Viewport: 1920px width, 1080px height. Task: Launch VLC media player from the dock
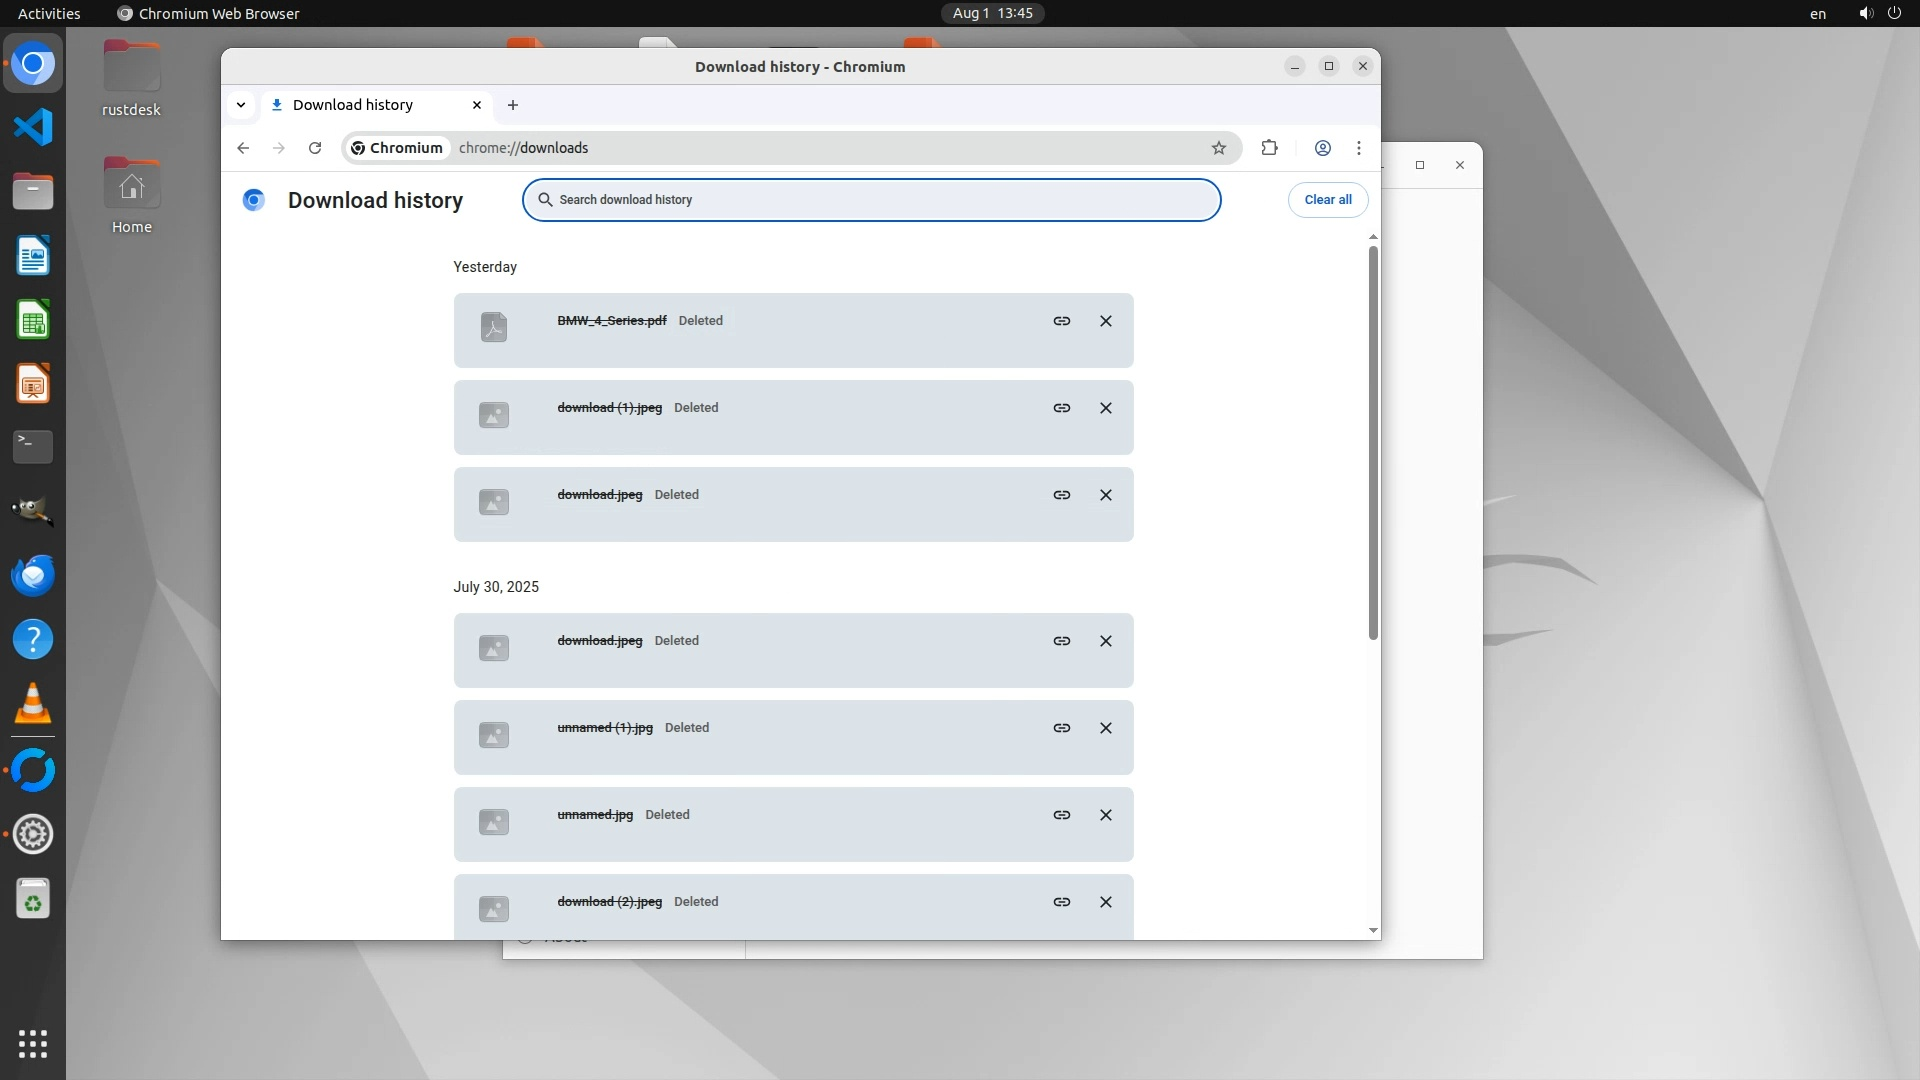coord(33,704)
